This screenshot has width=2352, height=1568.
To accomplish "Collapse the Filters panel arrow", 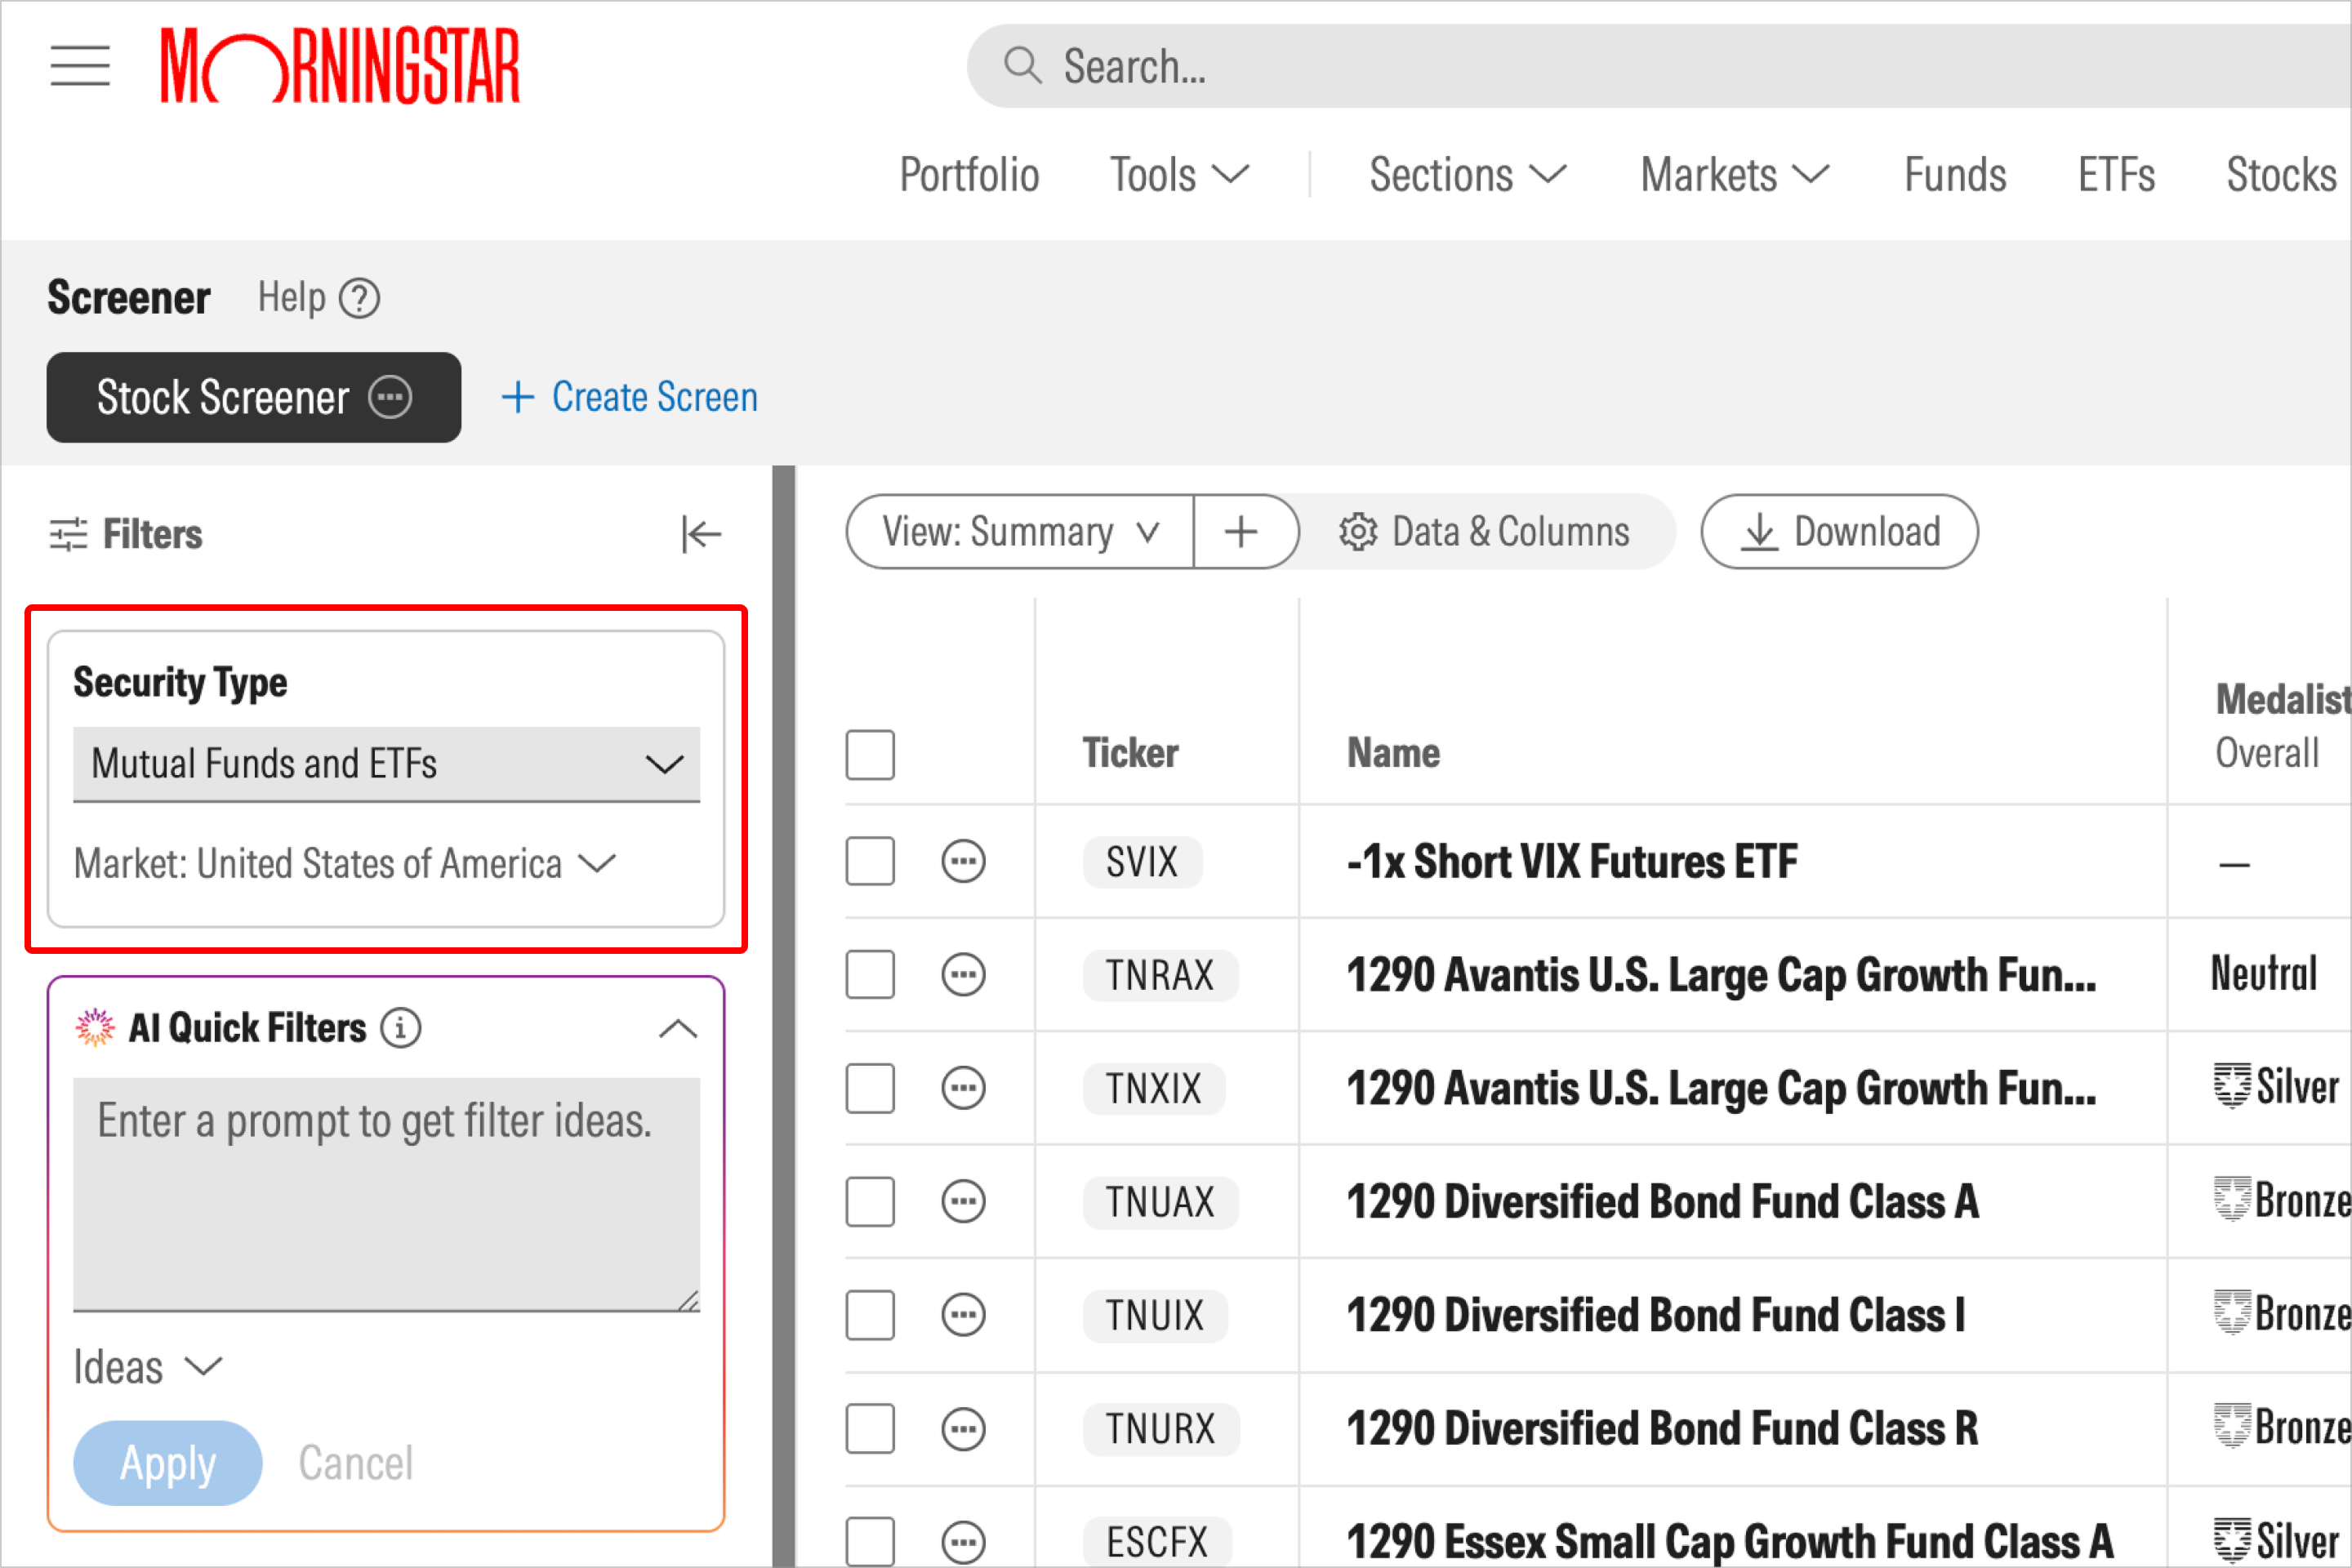I will pyautogui.click(x=701, y=534).
